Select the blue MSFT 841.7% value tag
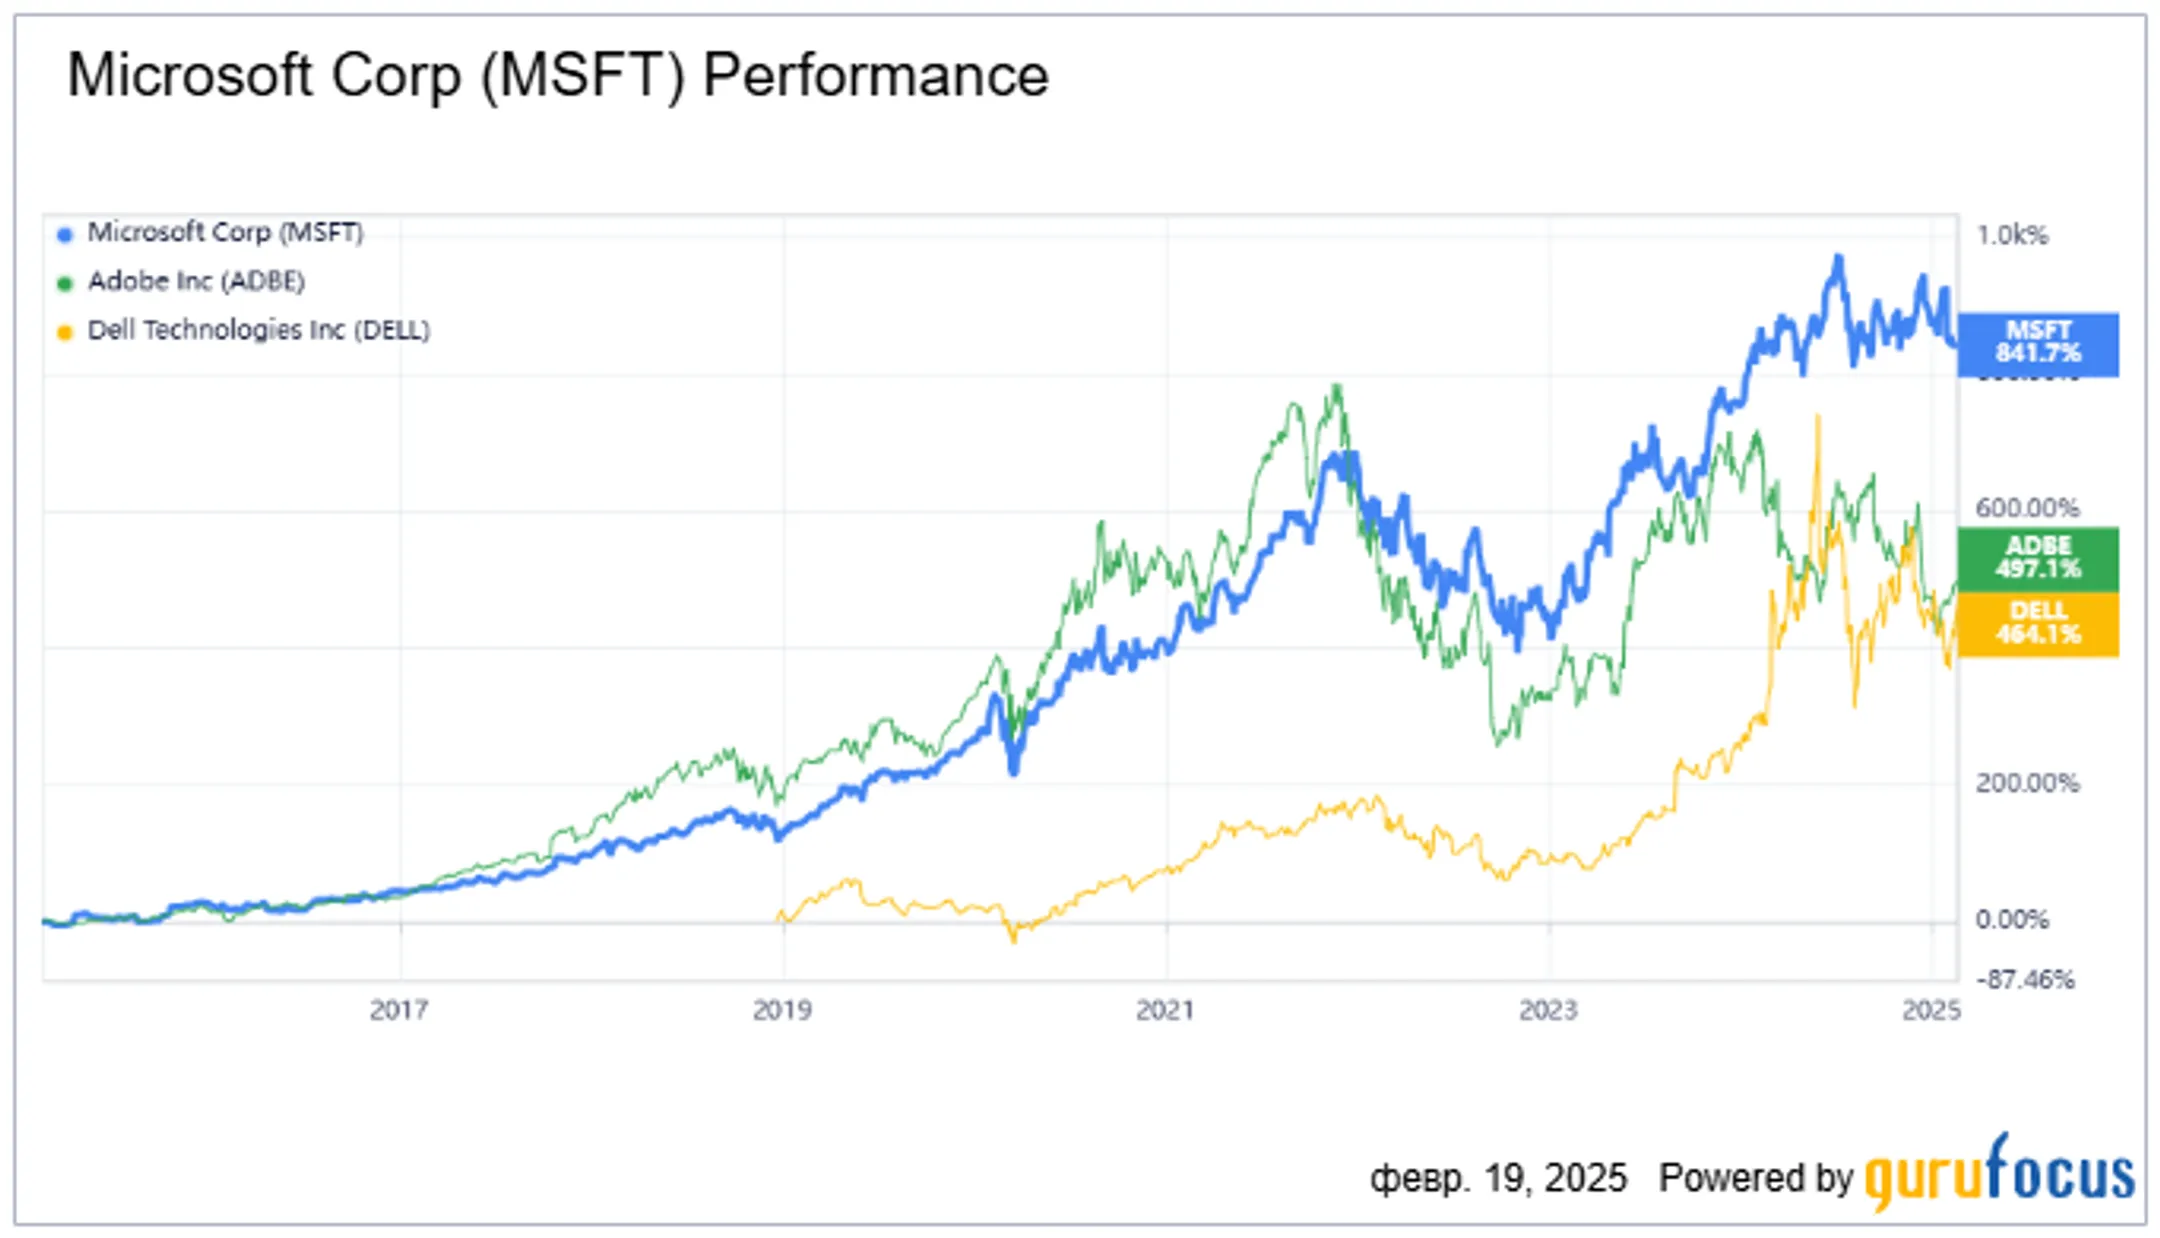The width and height of the screenshot is (2160, 1238). click(2038, 343)
